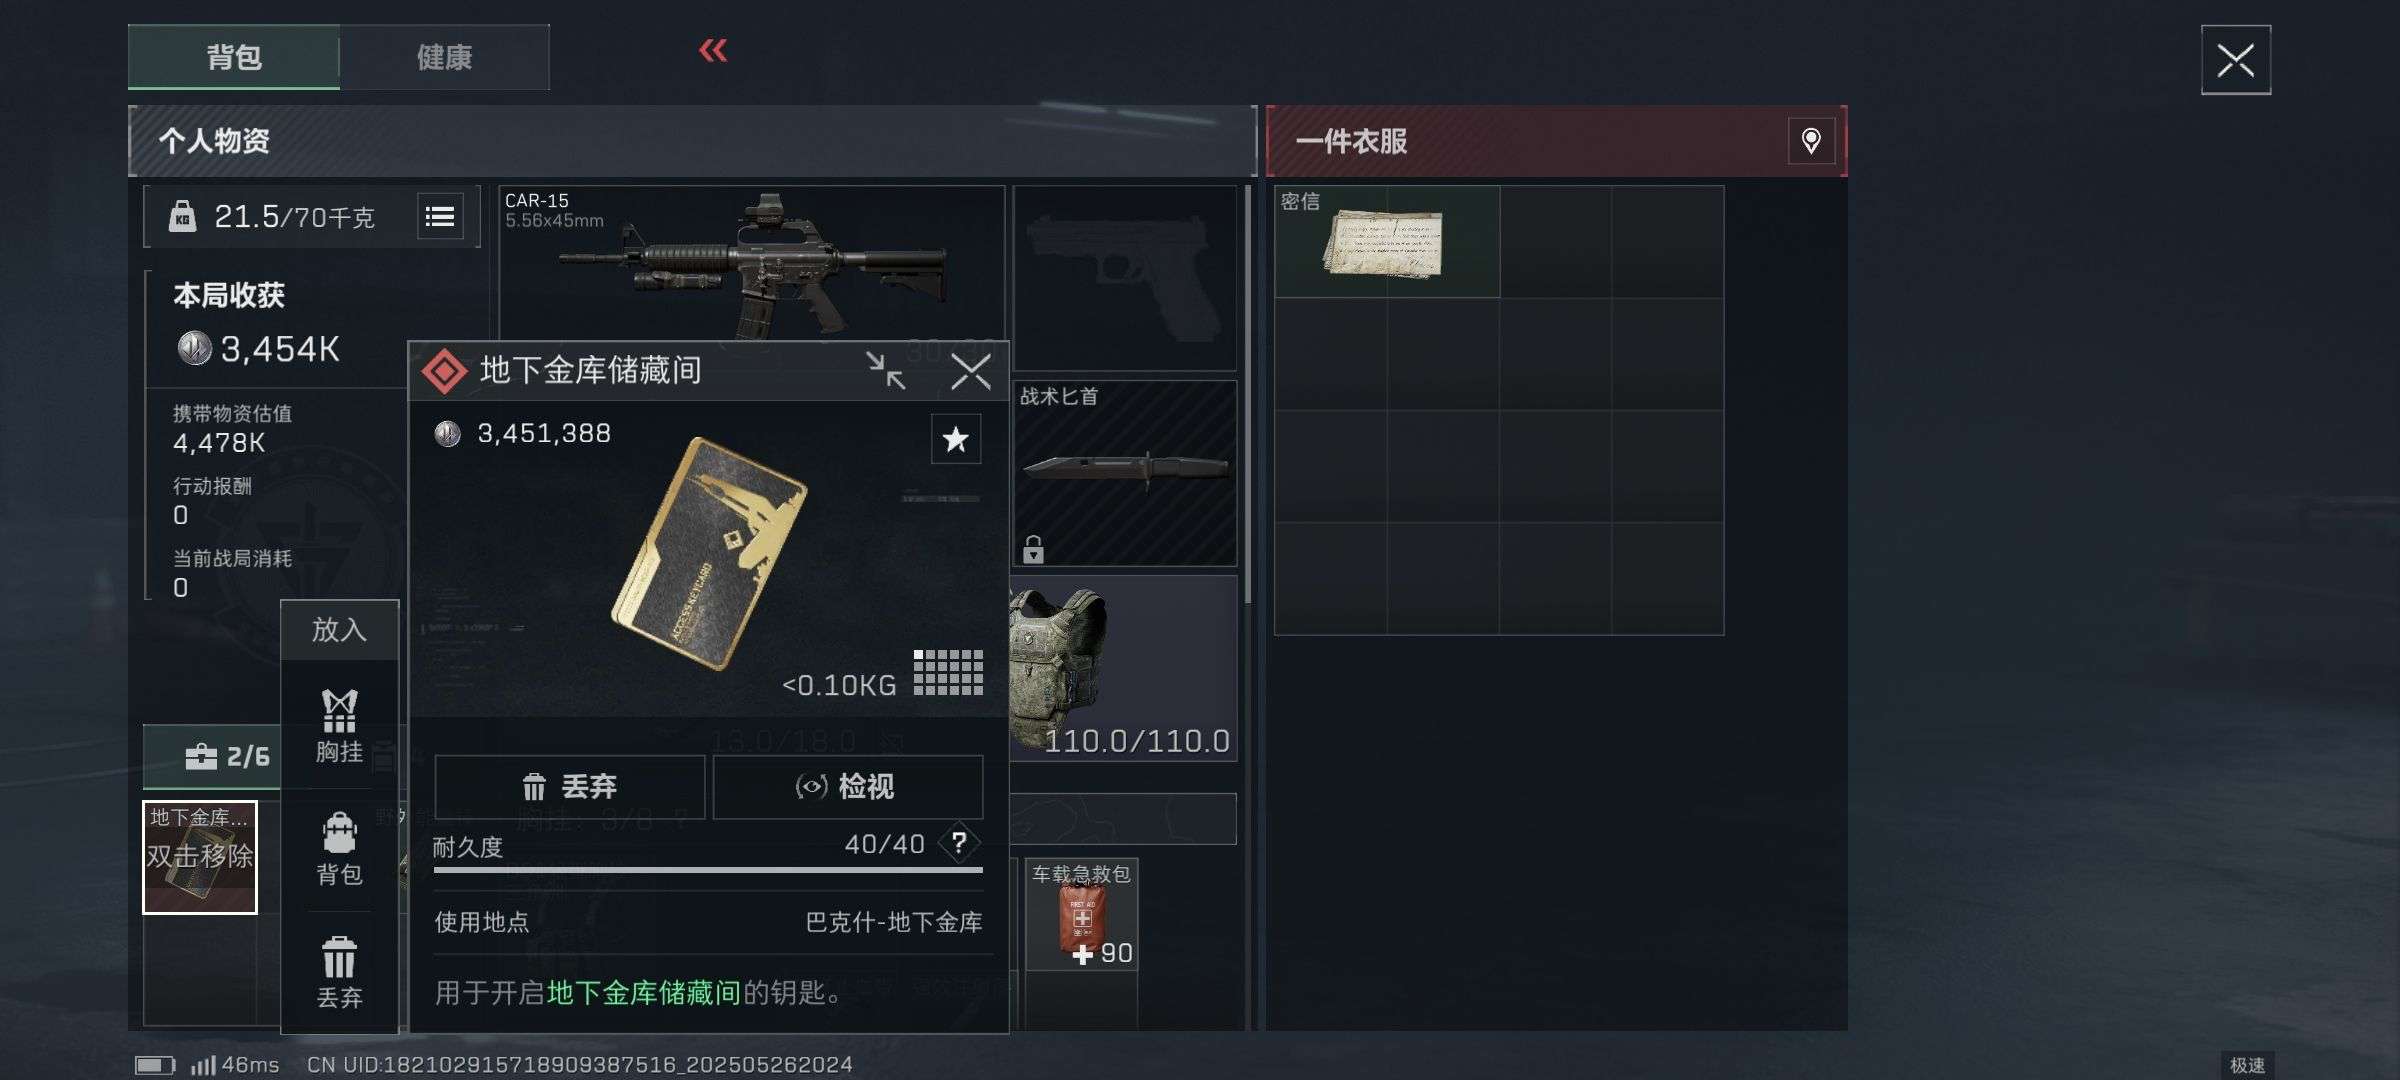Image resolution: width=2400 pixels, height=1080 pixels.
Task: Click the inventory panel vertical scrollbar
Action: [1247, 394]
